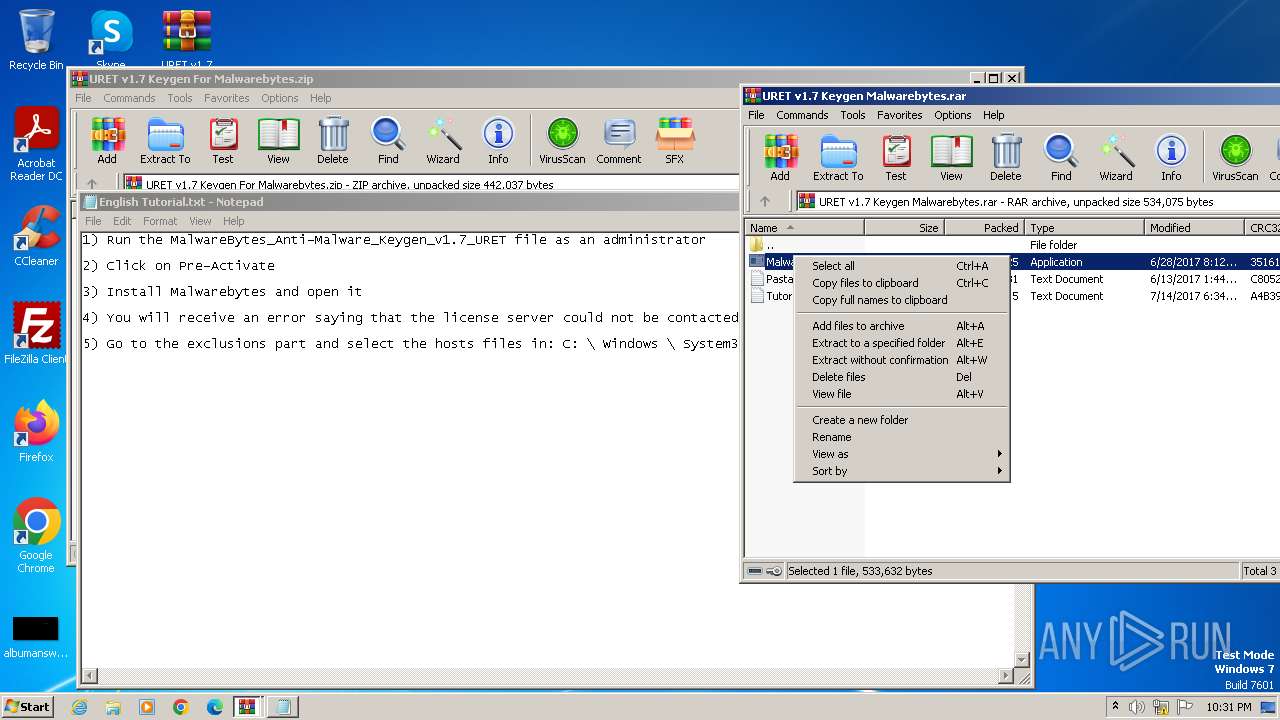Go up one level in the .rar window

coord(764,202)
